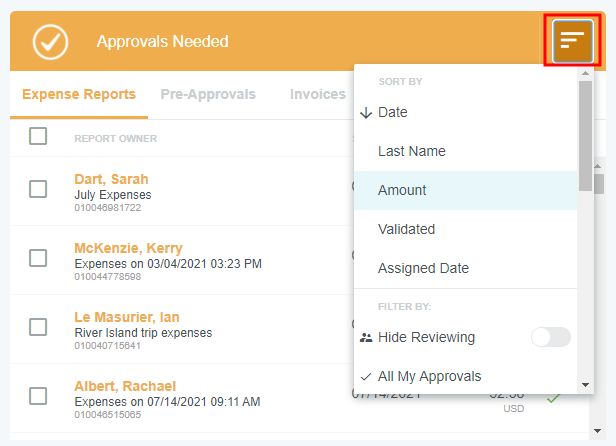Select Rachael Albert's expense report checkbox
This screenshot has height=446, width=616.
point(38,395)
